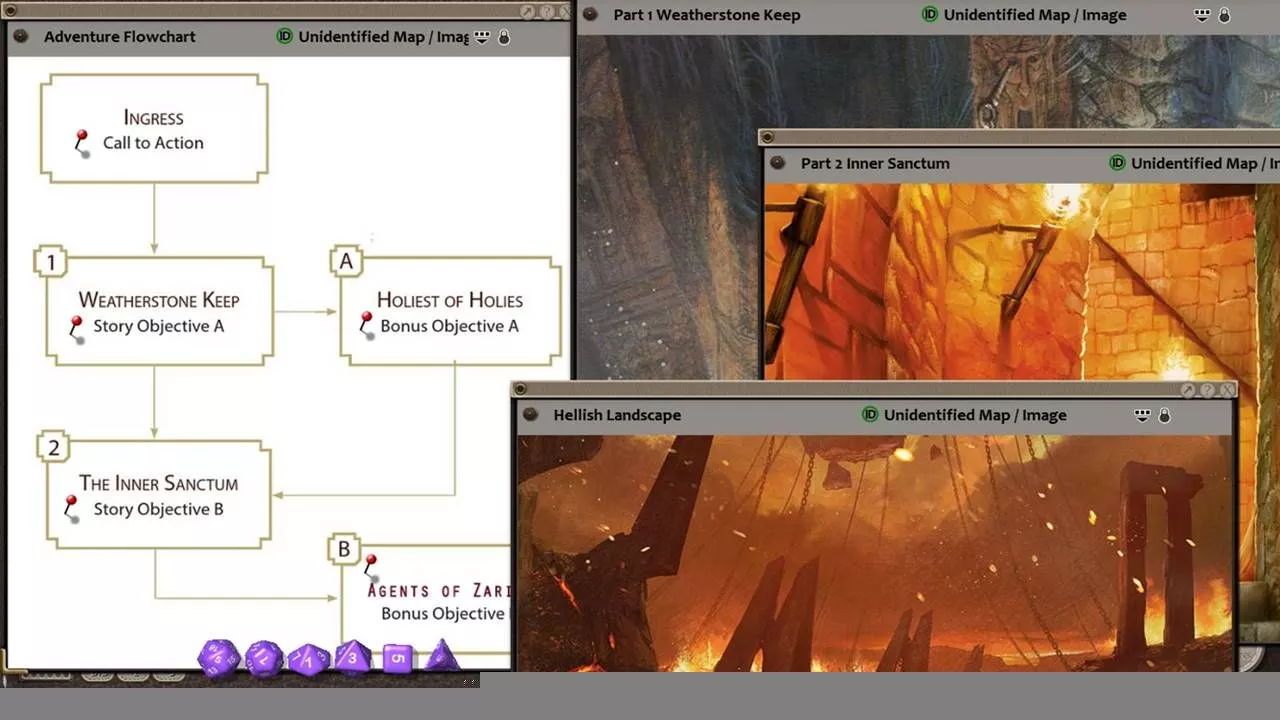Select the purple d10 die
The height and width of the screenshot is (720, 1280).
pyautogui.click(x=309, y=660)
